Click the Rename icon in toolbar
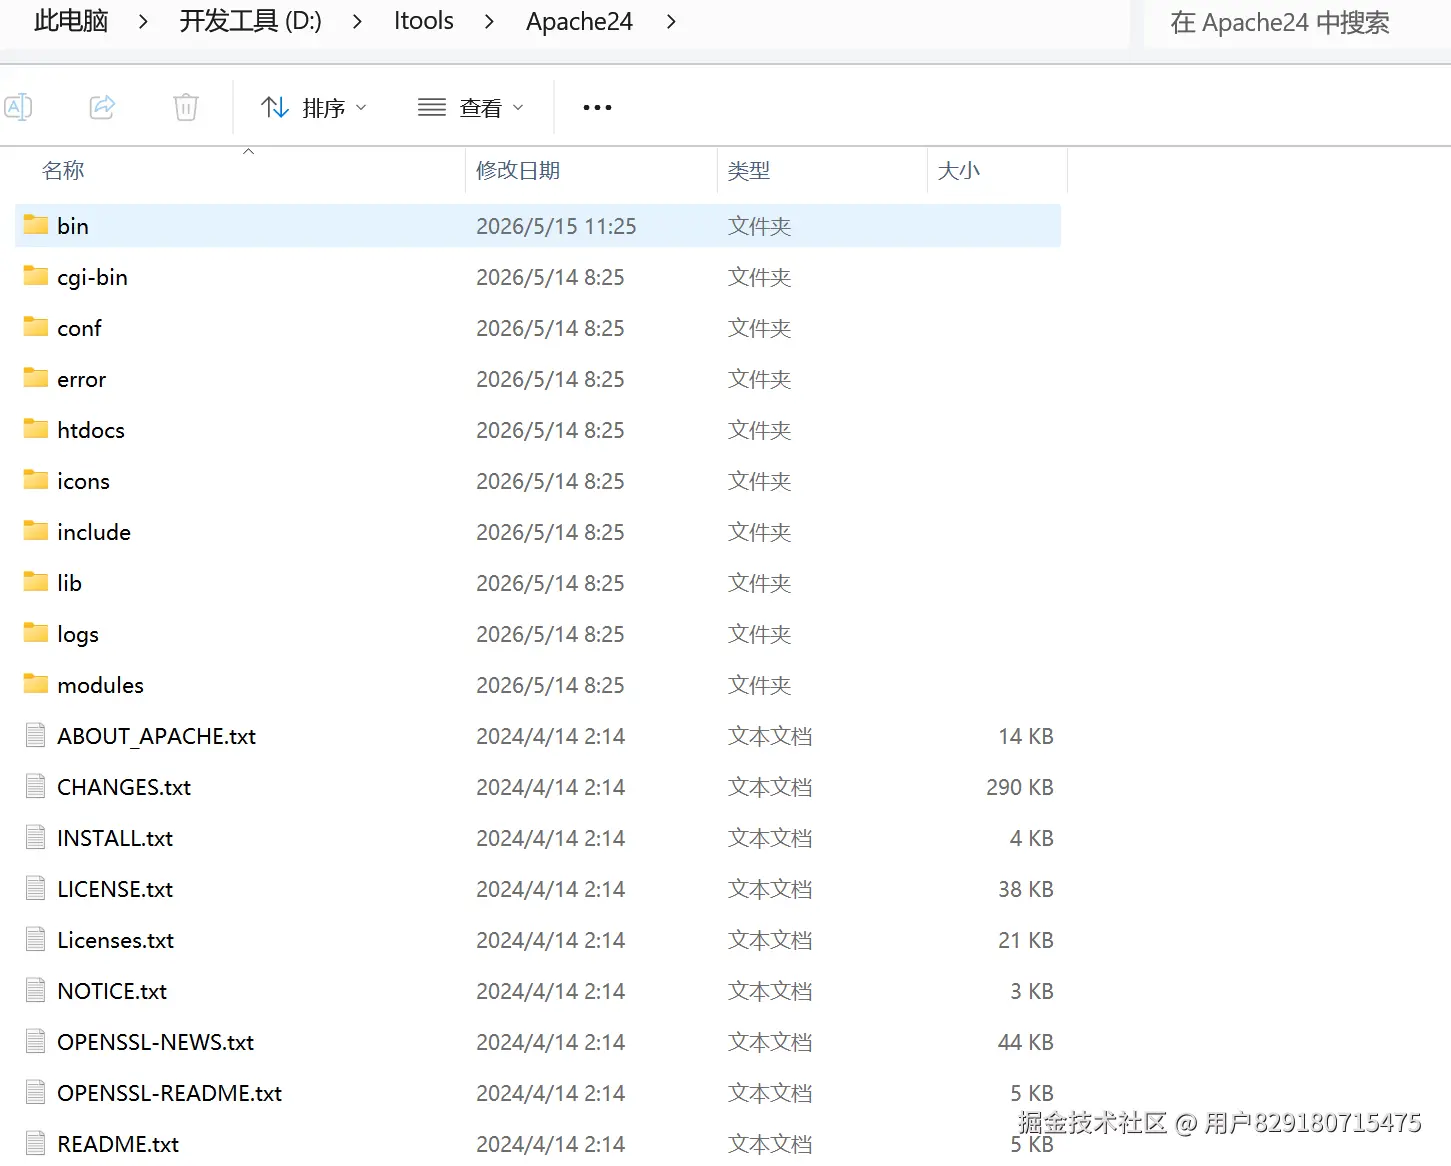The height and width of the screenshot is (1166, 1451). click(18, 107)
